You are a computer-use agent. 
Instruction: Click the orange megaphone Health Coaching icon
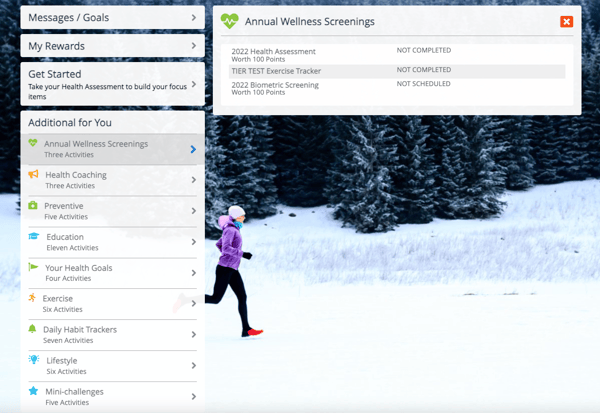(x=33, y=174)
